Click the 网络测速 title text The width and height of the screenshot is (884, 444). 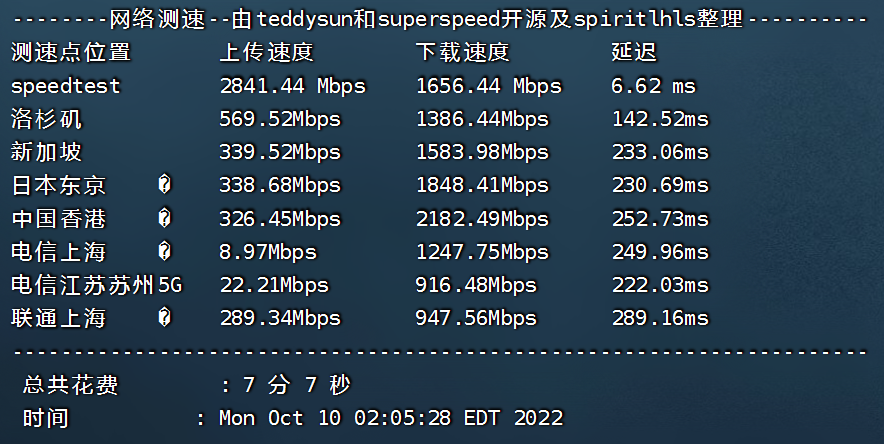[x=157, y=19]
